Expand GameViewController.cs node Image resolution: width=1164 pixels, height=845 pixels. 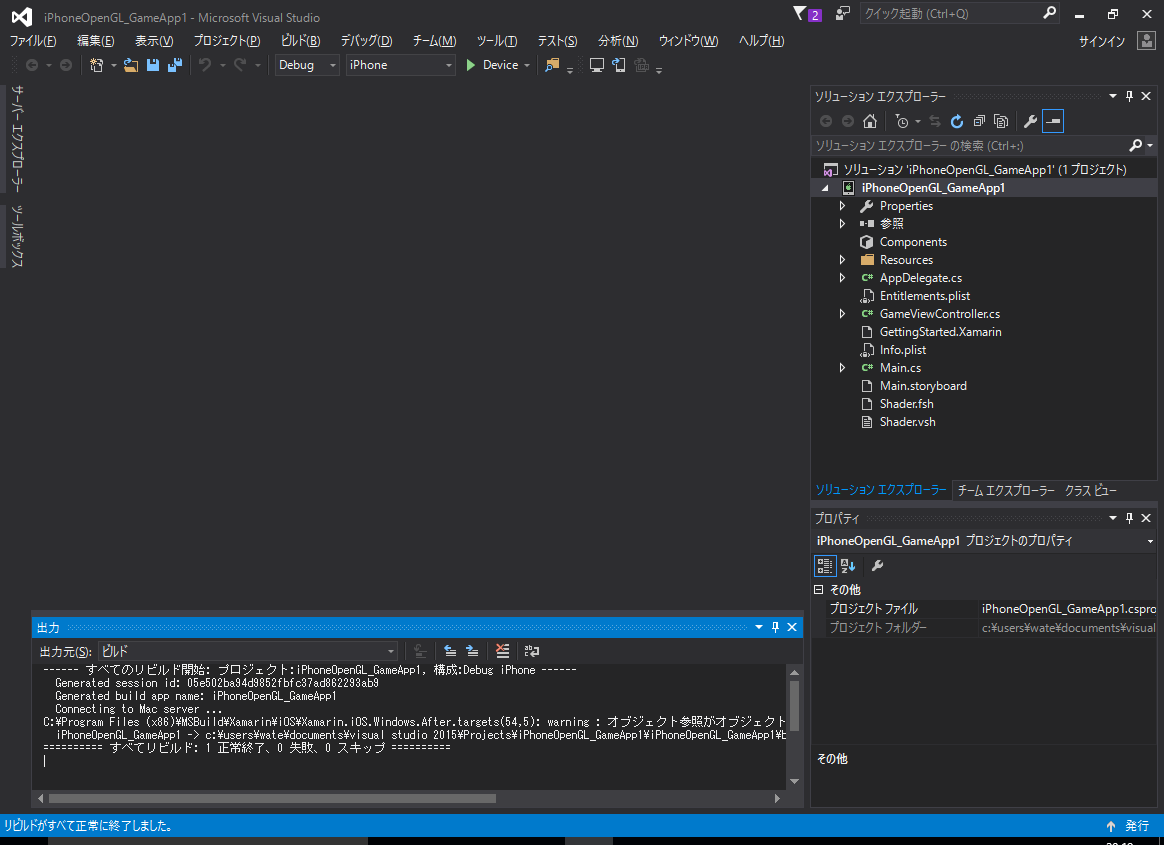843,314
